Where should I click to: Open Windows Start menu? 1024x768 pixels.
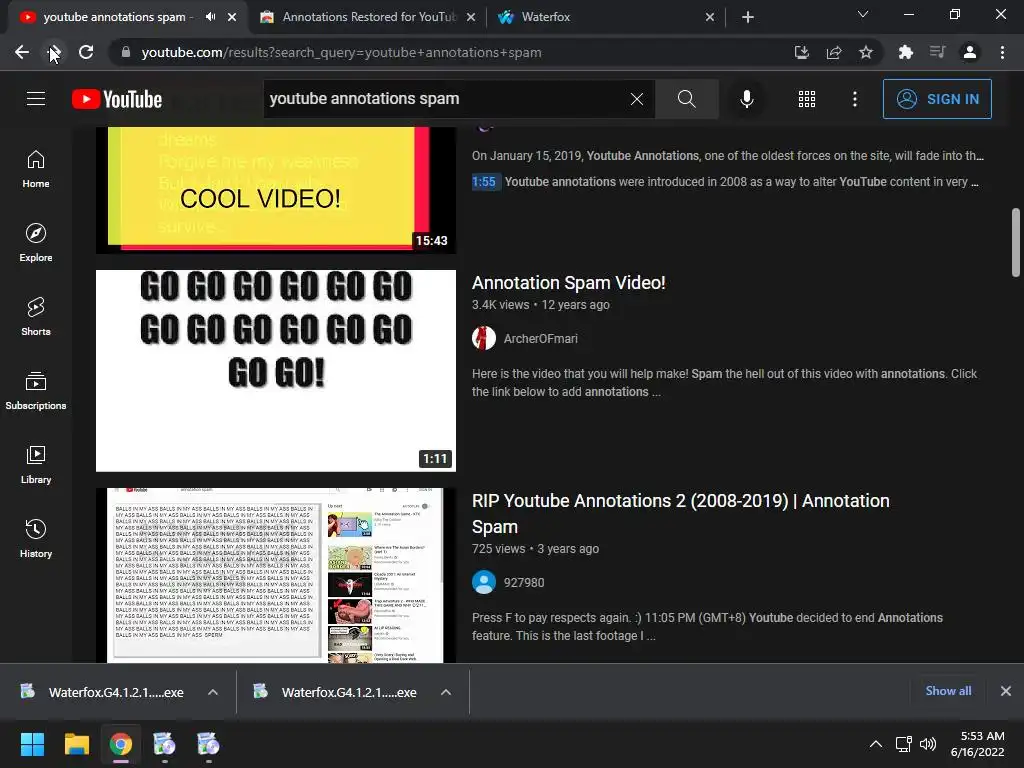pos(32,744)
